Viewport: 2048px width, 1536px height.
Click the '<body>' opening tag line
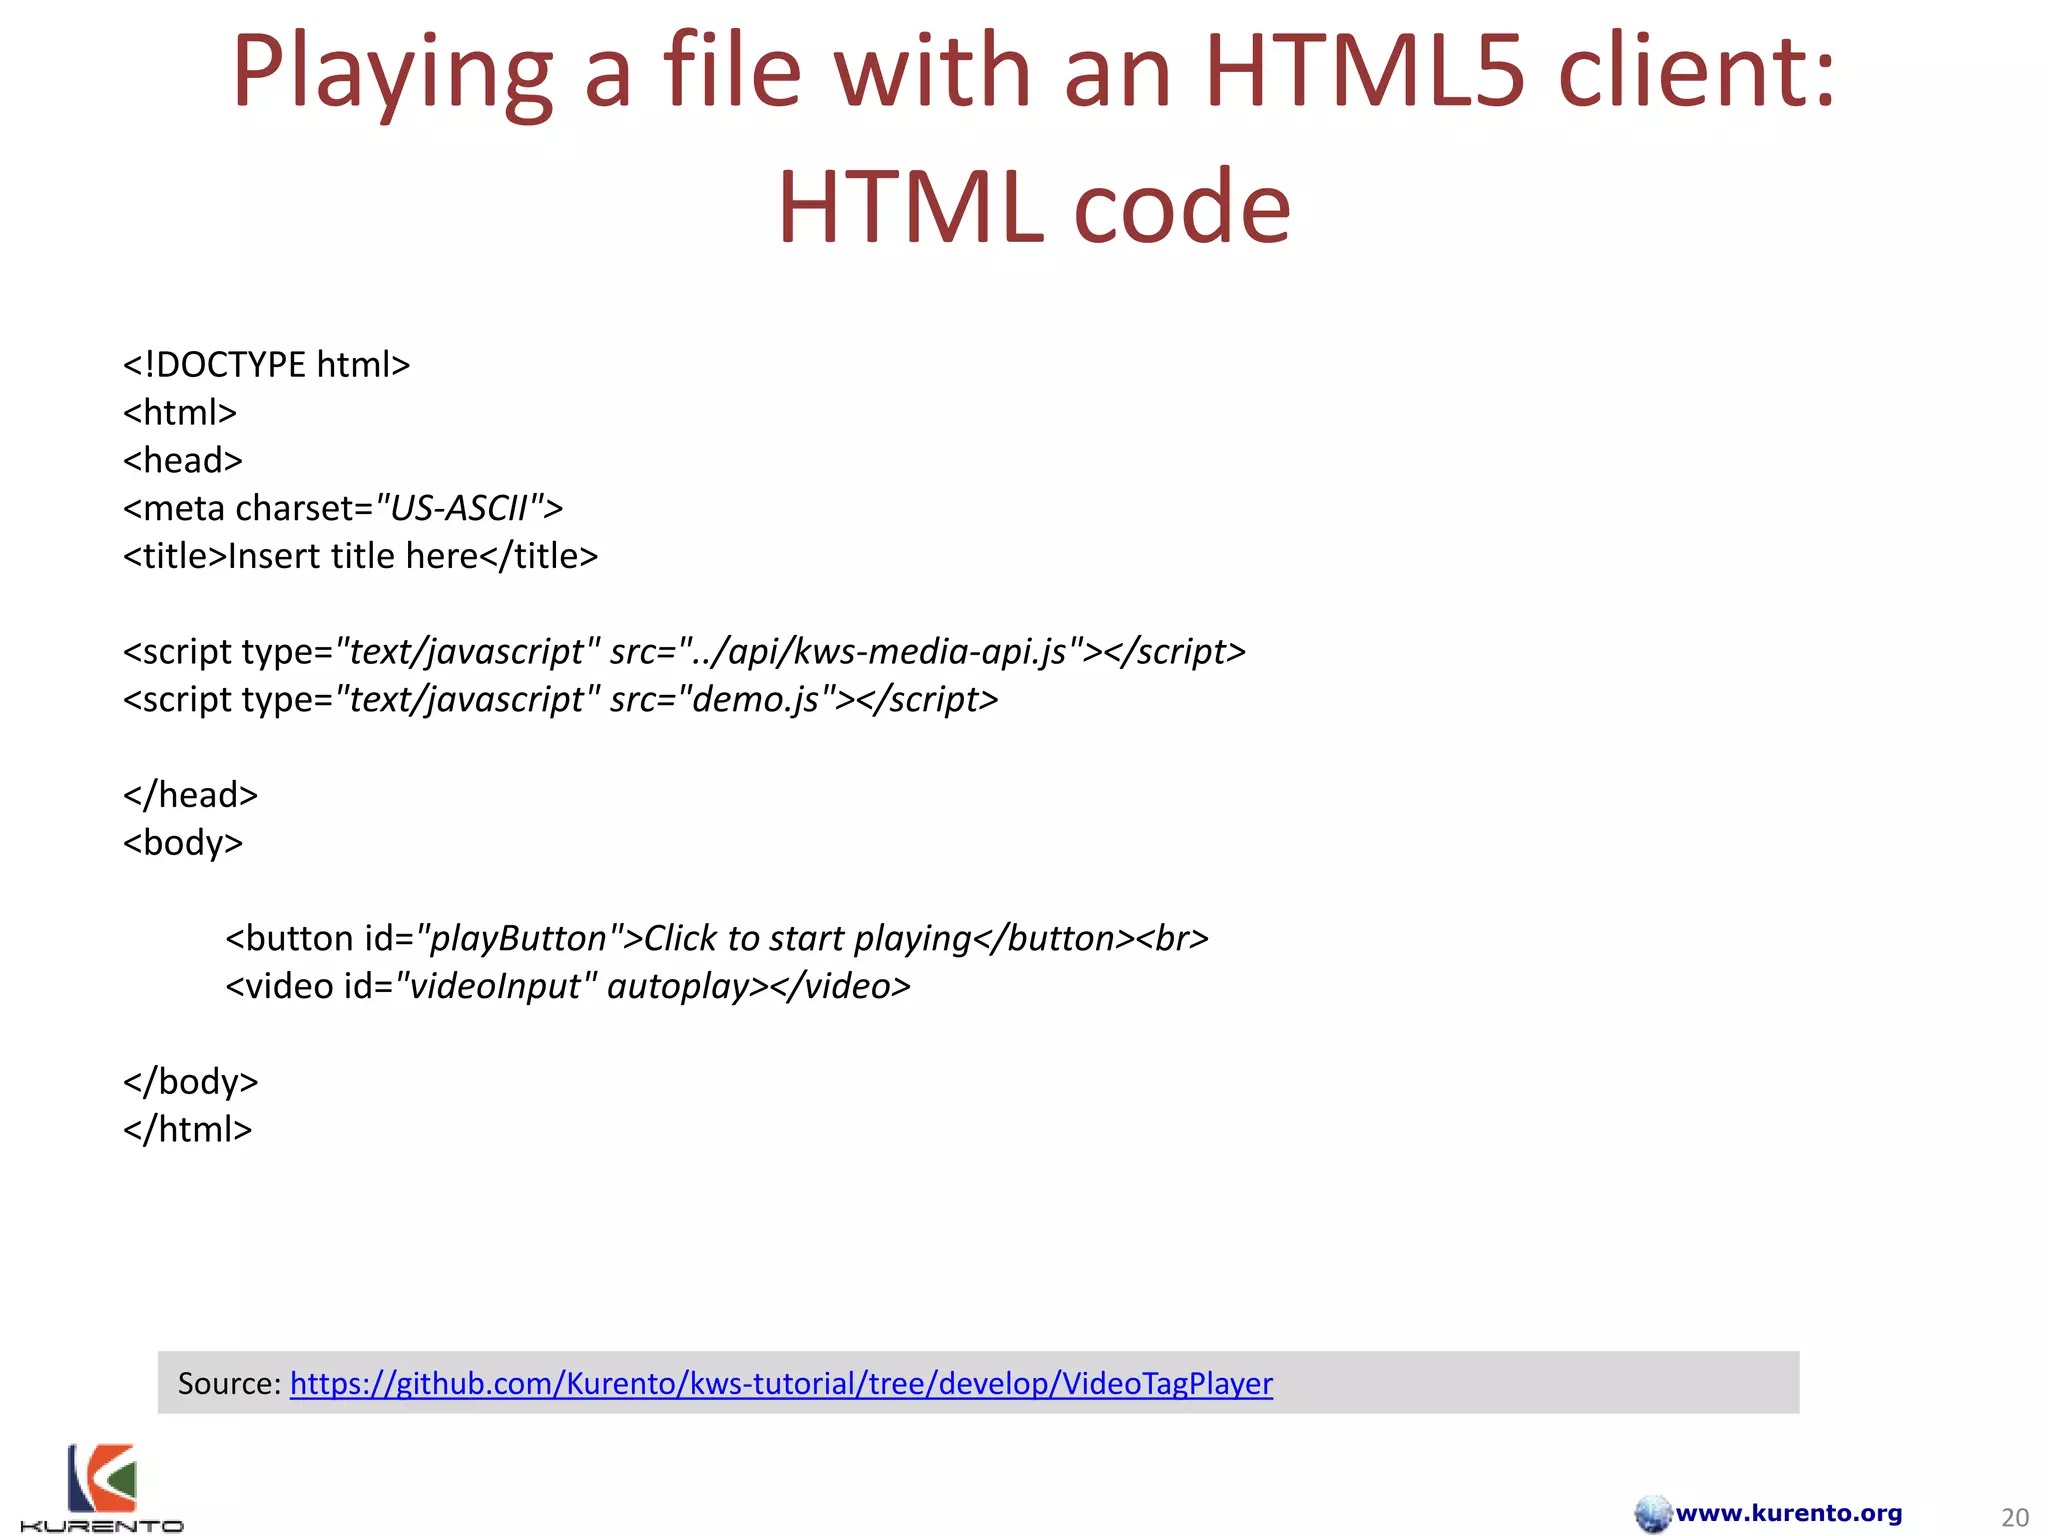pos(183,843)
